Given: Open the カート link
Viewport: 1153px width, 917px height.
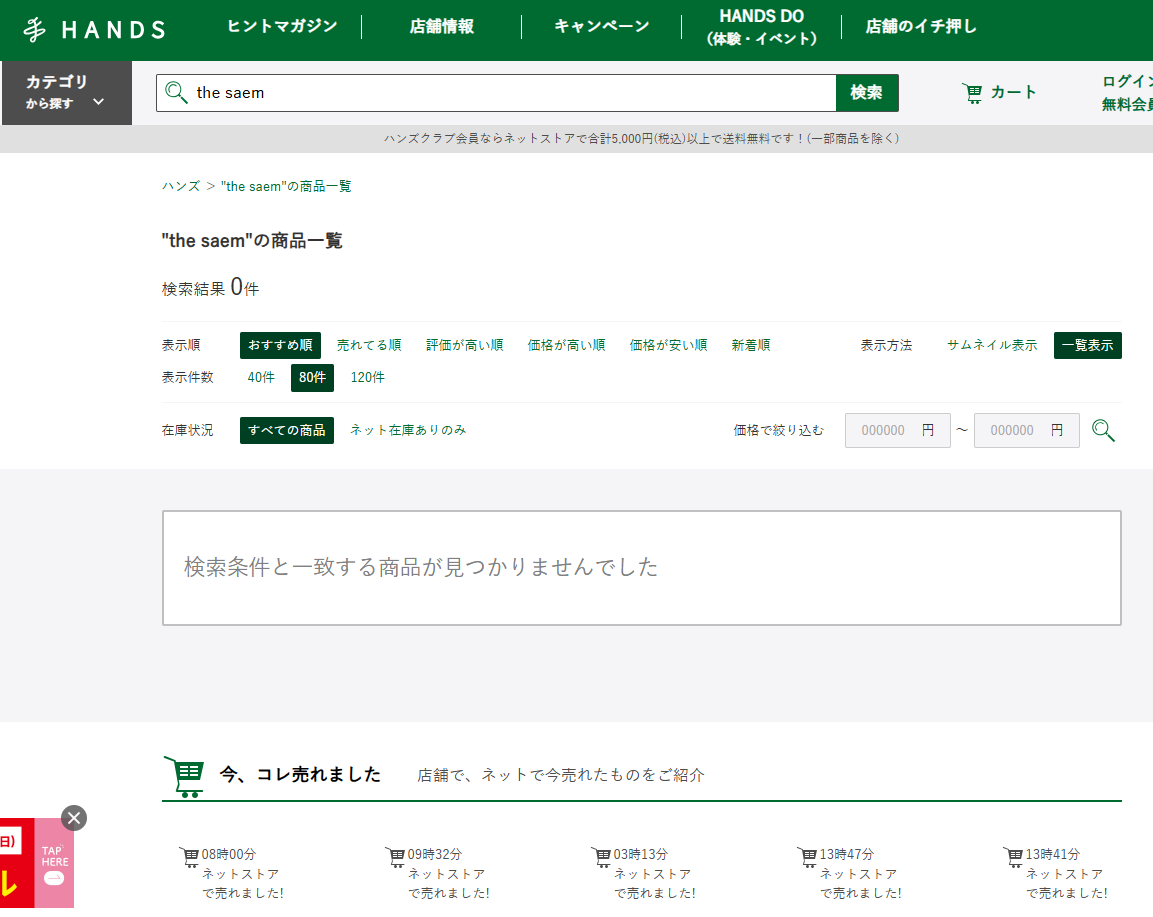Looking at the screenshot, I should click(999, 93).
